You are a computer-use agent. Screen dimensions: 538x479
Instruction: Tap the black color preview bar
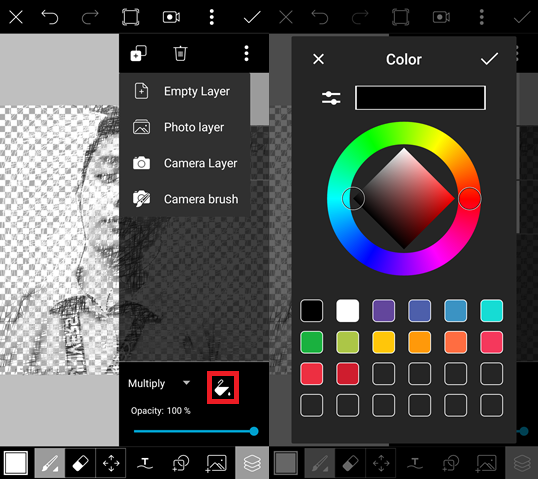[x=420, y=98]
